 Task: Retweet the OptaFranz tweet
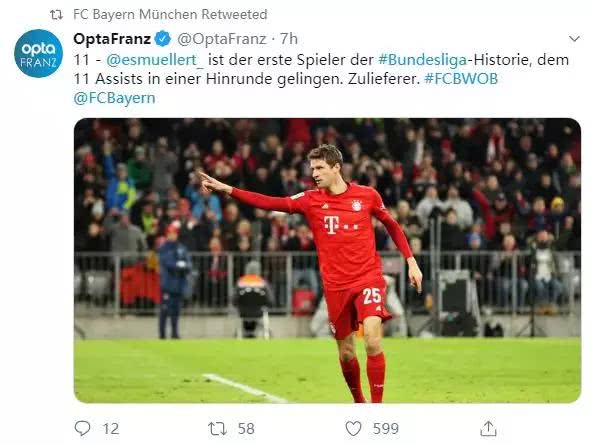(x=217, y=429)
